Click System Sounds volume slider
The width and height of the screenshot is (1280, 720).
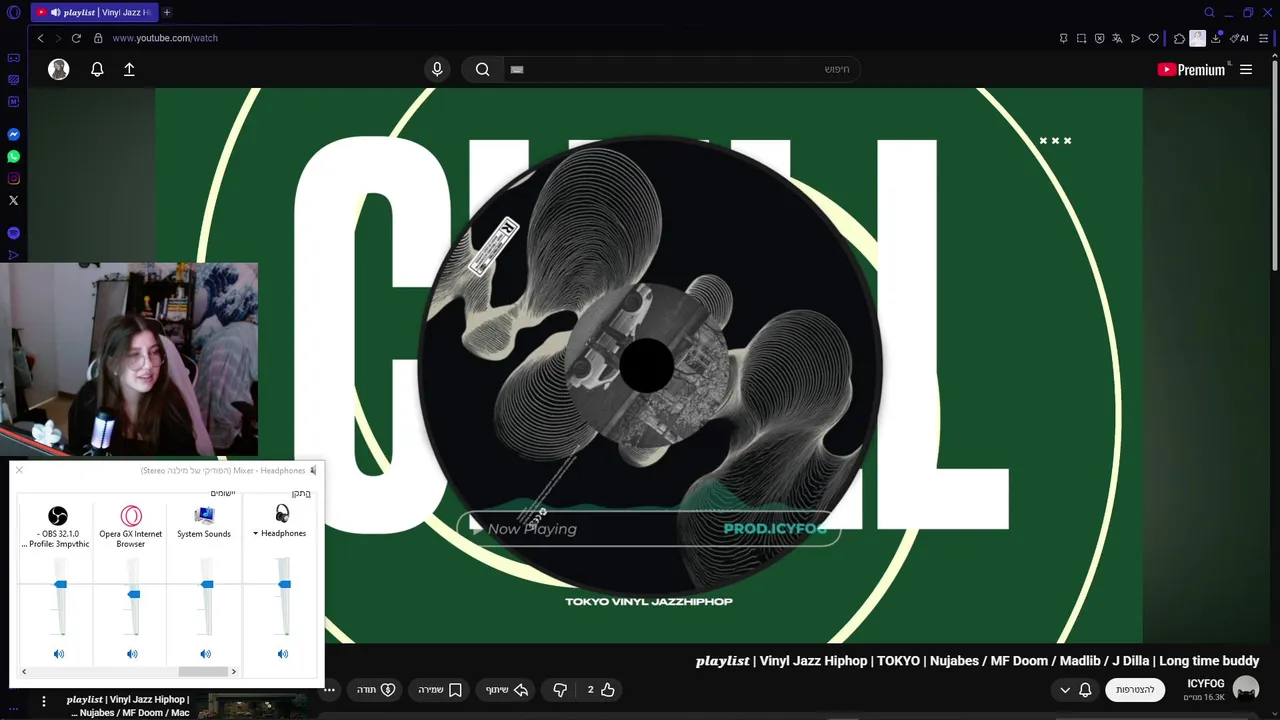click(207, 584)
